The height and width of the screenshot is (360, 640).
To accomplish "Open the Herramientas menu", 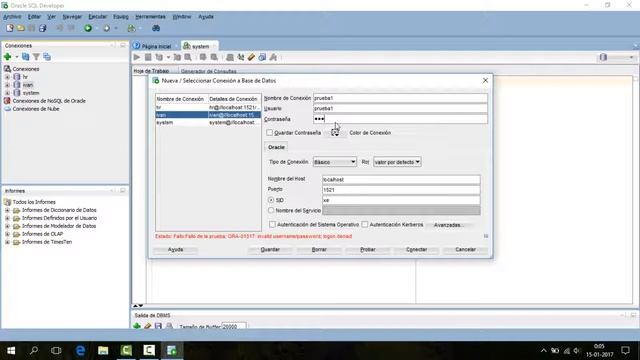I will coord(150,17).
